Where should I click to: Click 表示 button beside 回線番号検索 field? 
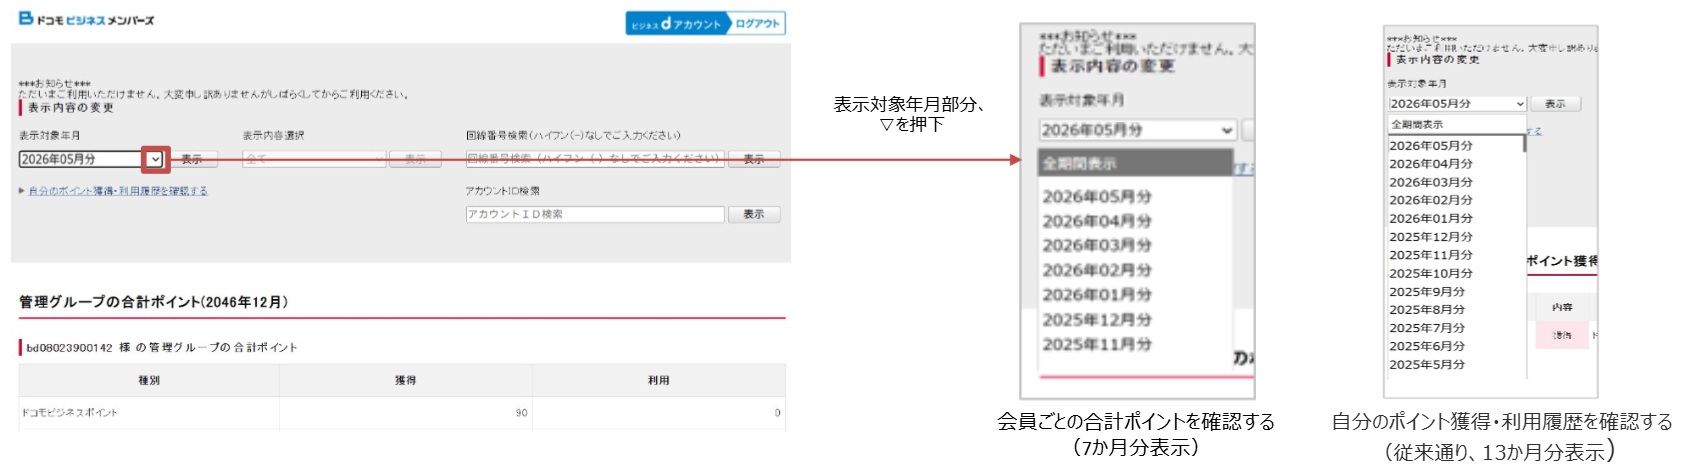point(754,159)
